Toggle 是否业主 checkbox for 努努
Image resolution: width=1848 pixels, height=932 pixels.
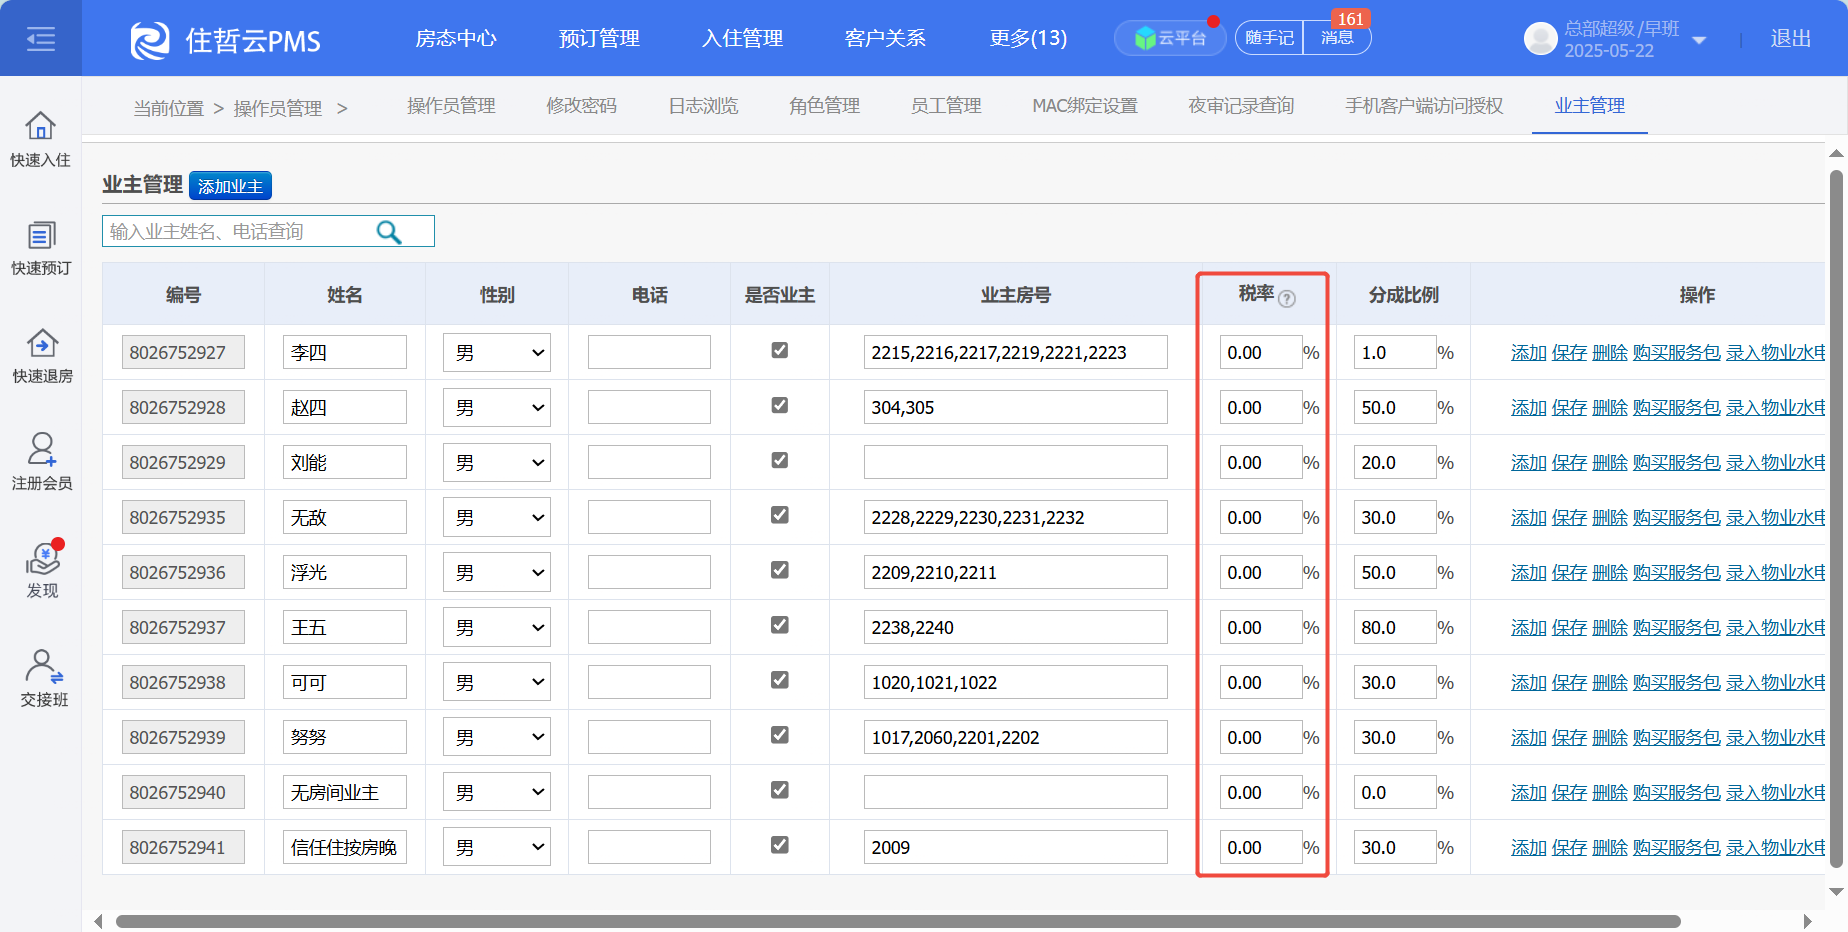(780, 735)
